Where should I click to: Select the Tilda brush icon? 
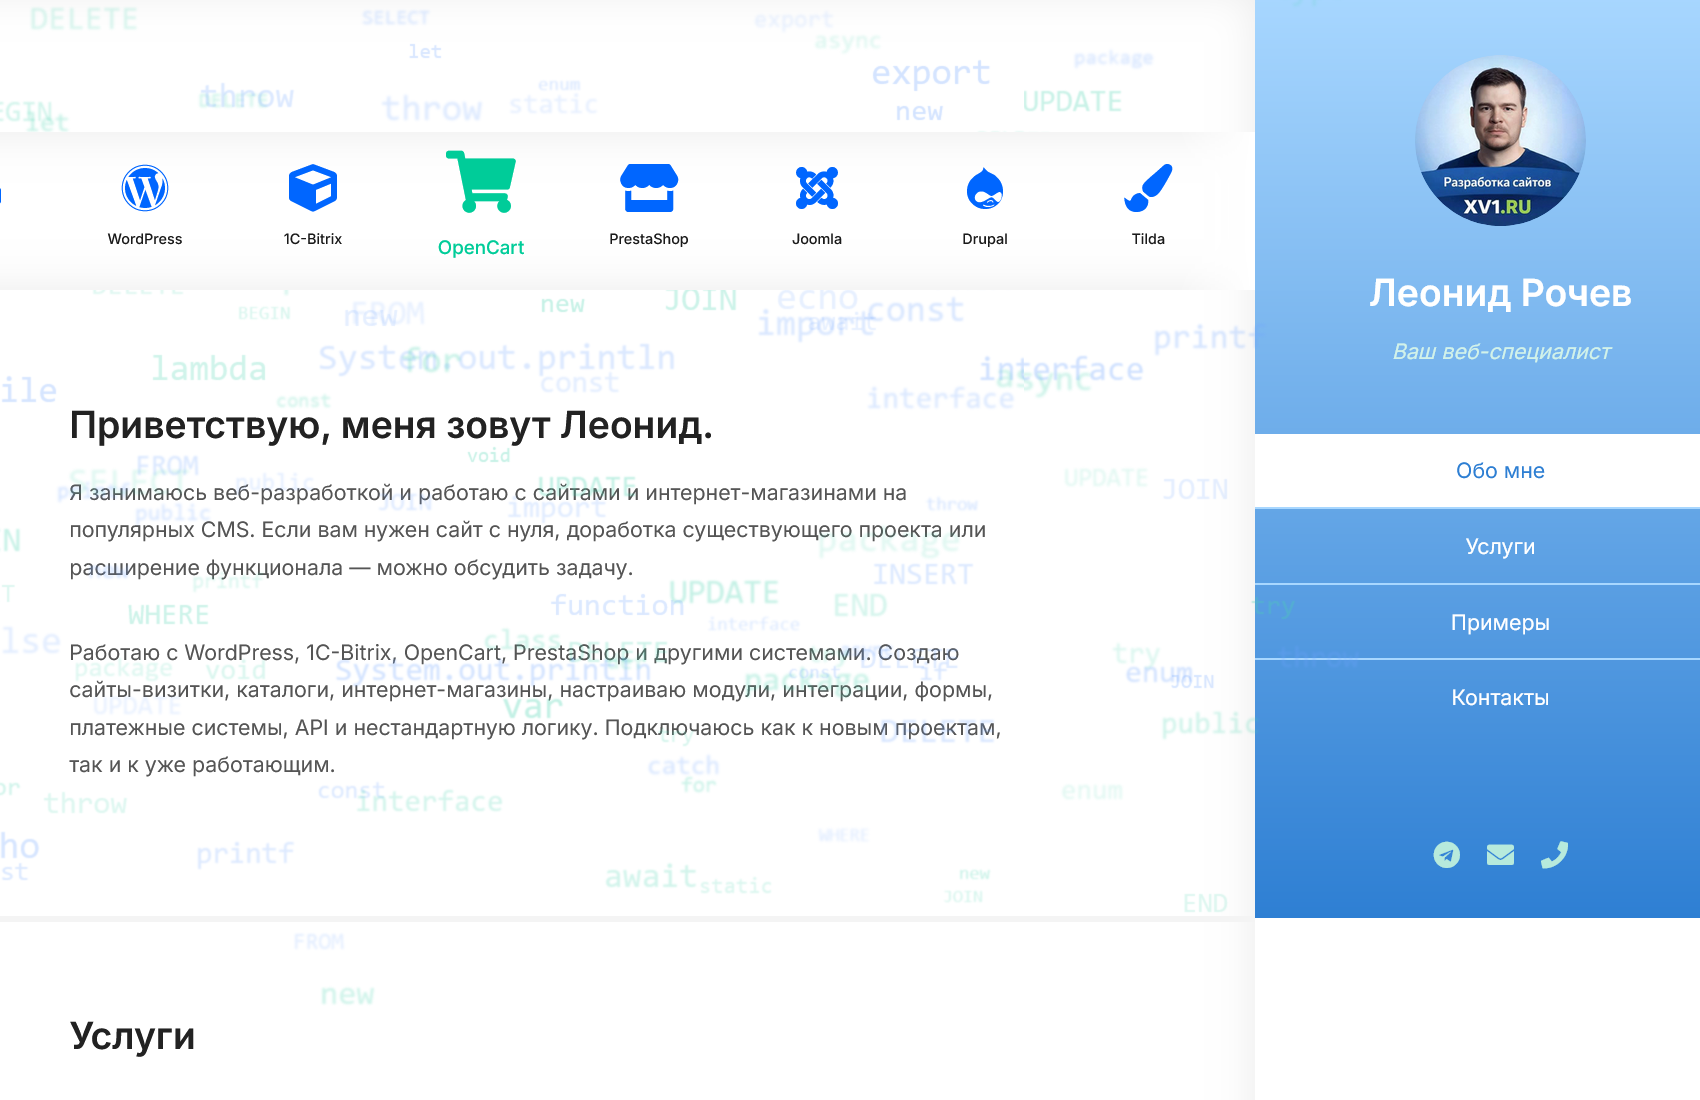point(1148,186)
